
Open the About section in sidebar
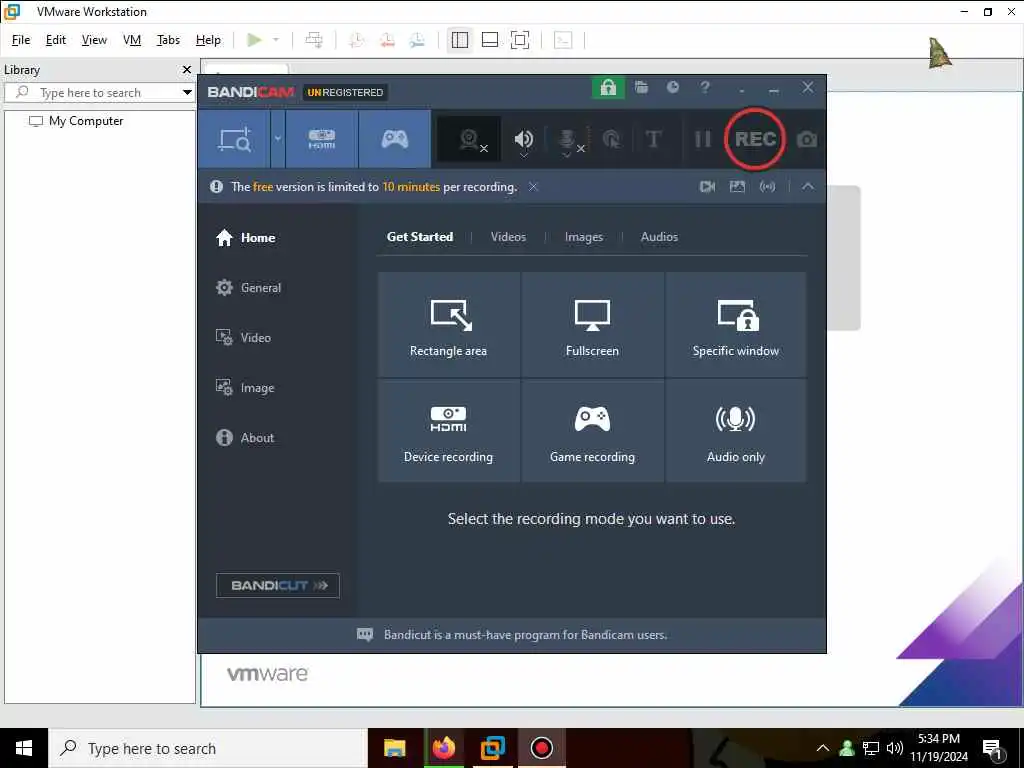245,438
